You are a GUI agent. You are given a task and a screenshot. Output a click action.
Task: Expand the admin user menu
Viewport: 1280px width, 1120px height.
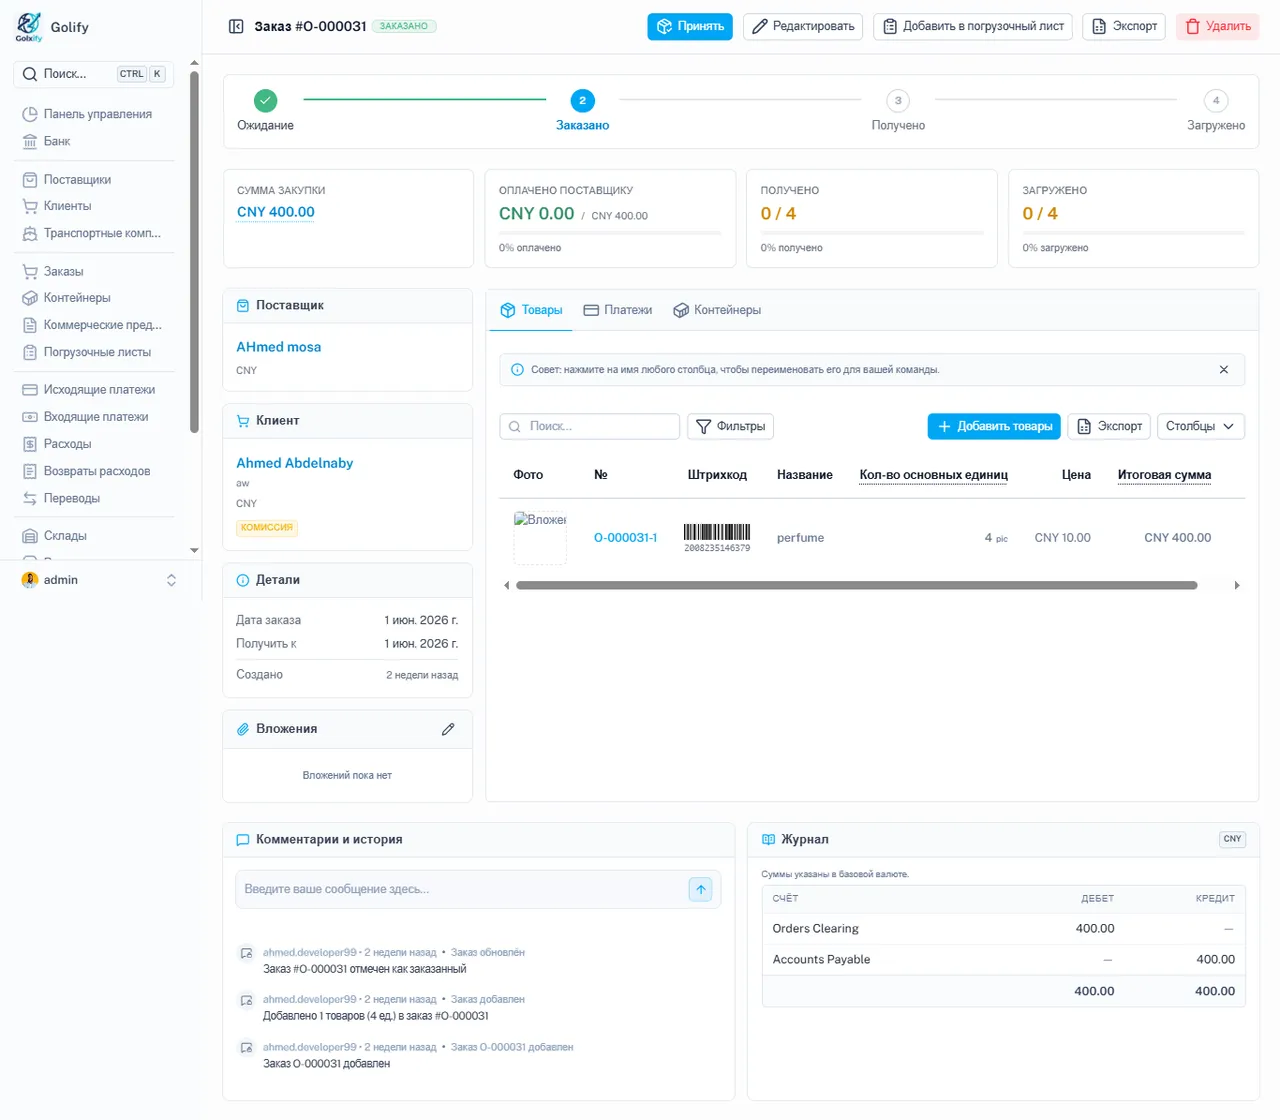point(100,580)
